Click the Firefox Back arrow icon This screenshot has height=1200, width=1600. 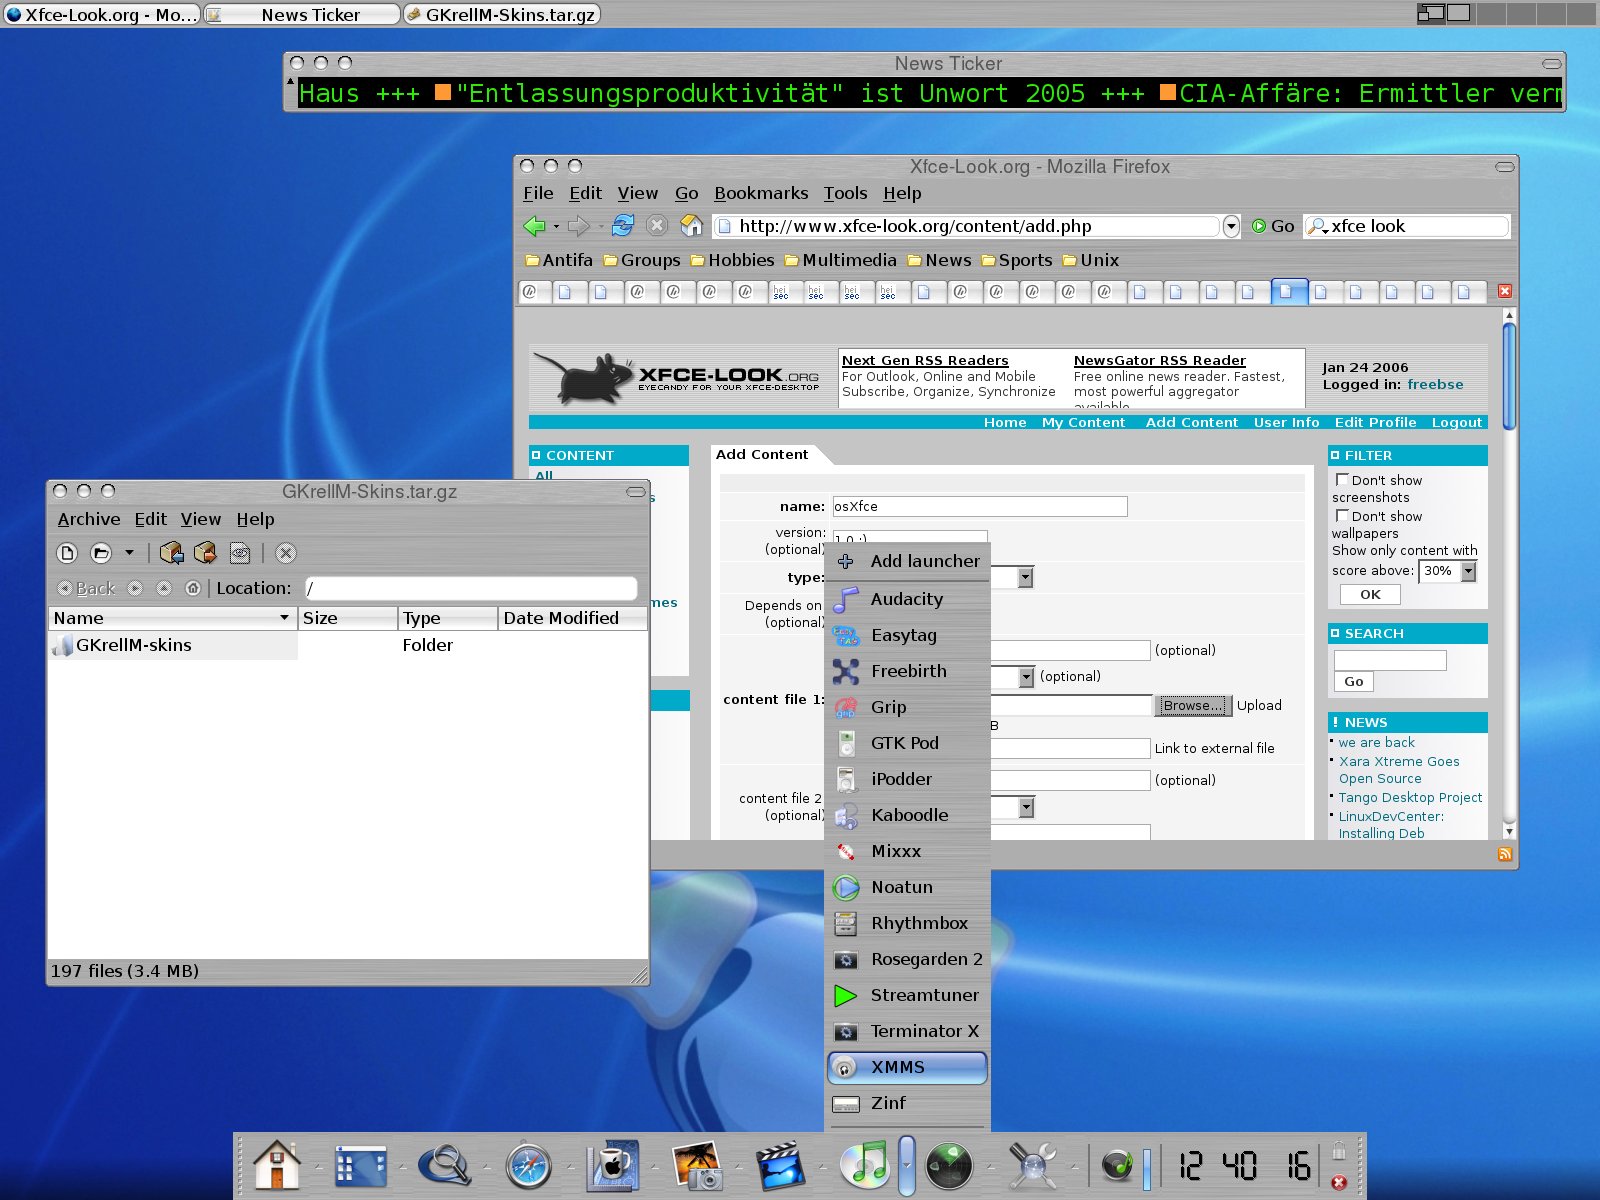(x=535, y=226)
